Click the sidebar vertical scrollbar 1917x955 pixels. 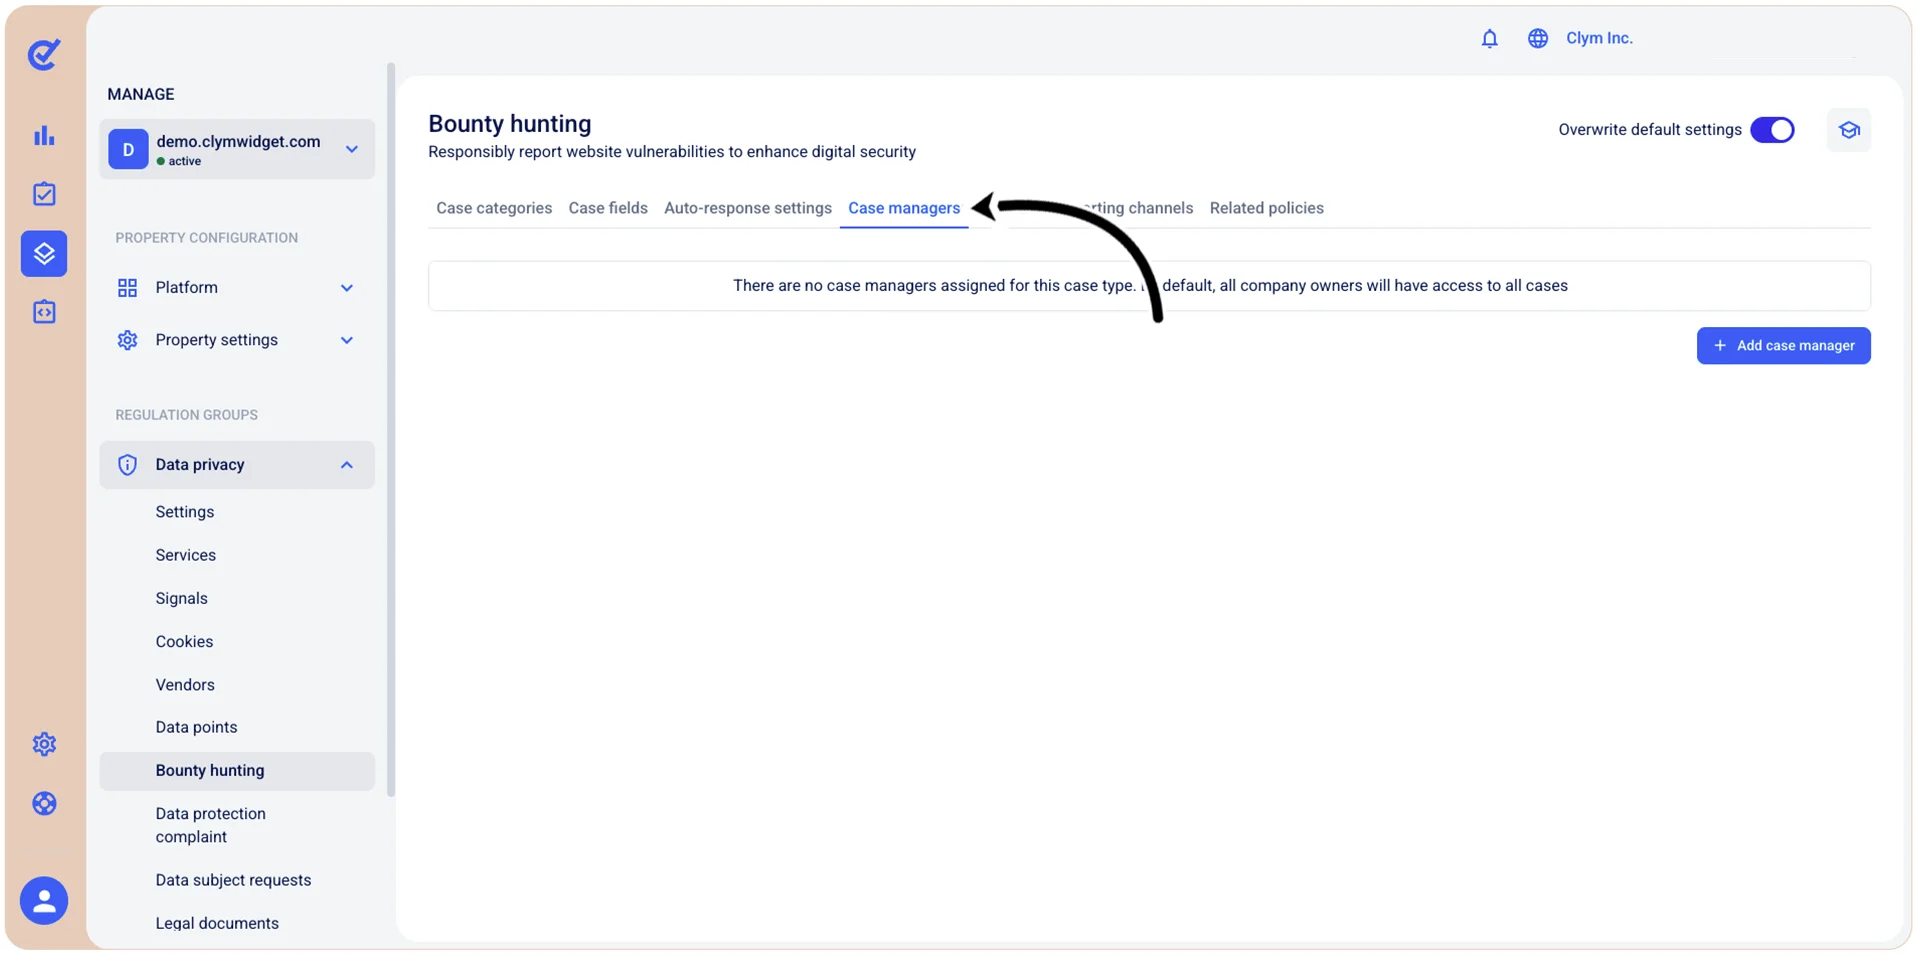391,430
